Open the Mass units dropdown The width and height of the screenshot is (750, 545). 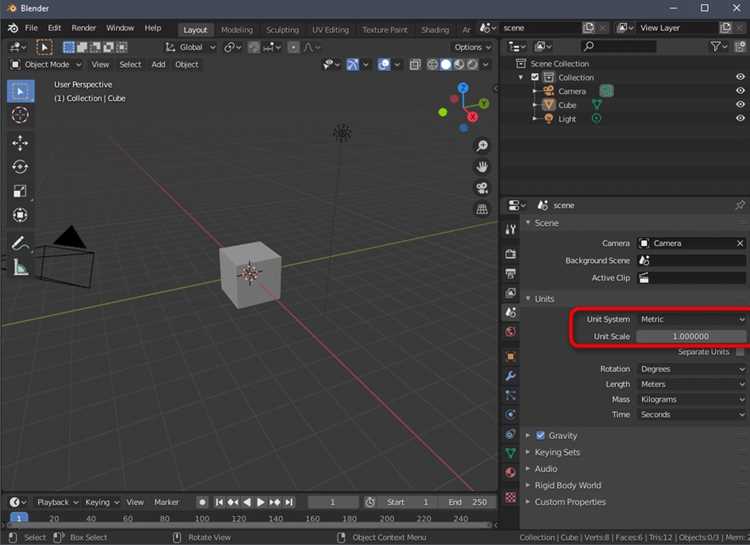click(x=692, y=400)
